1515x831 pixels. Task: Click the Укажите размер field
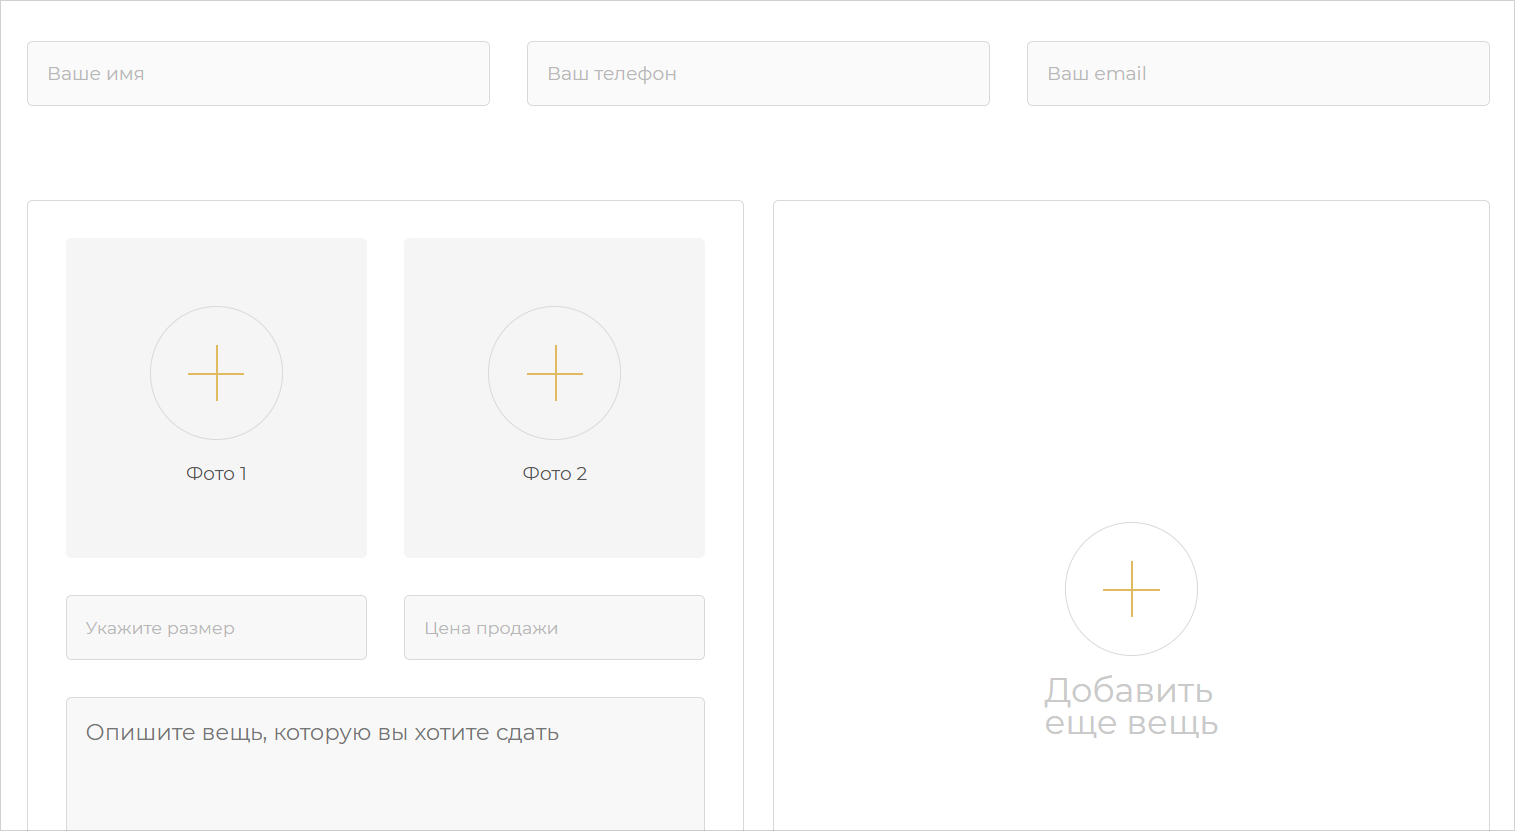tap(216, 628)
